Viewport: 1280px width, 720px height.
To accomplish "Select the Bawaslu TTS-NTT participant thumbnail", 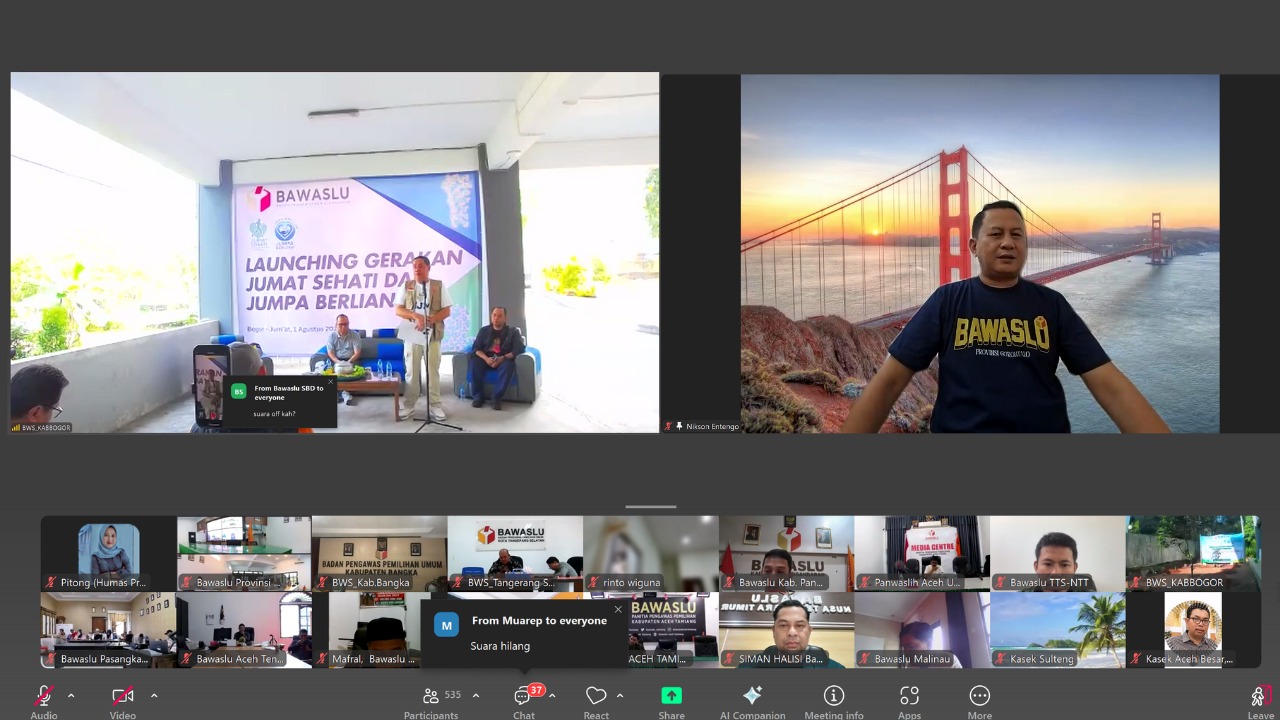I will coord(1057,553).
